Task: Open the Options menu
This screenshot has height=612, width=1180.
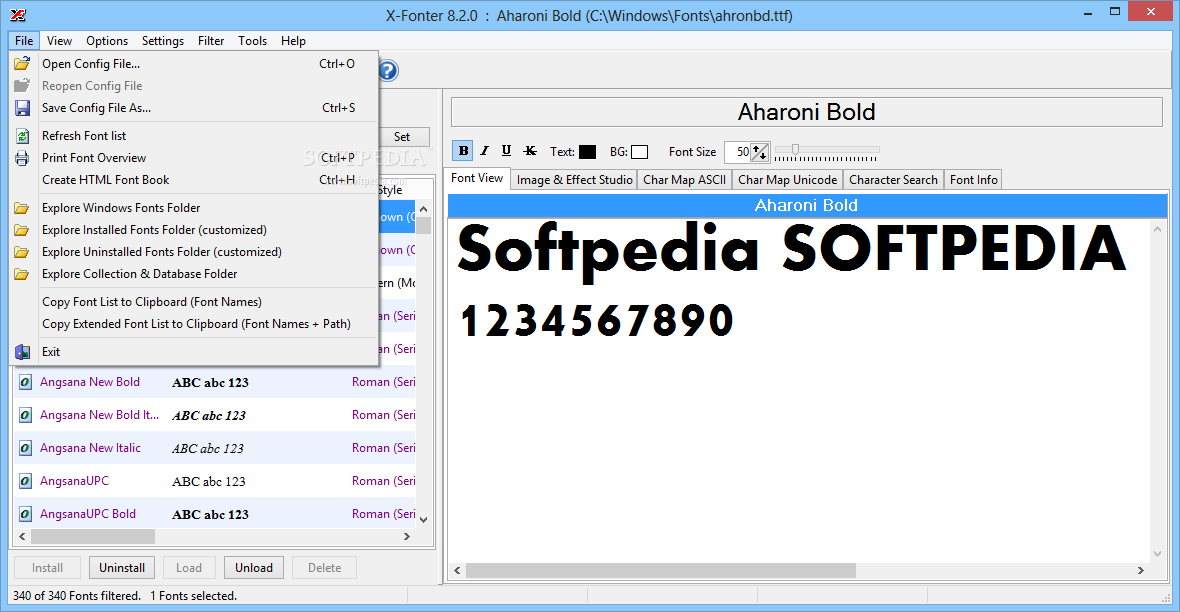Action: (x=107, y=41)
